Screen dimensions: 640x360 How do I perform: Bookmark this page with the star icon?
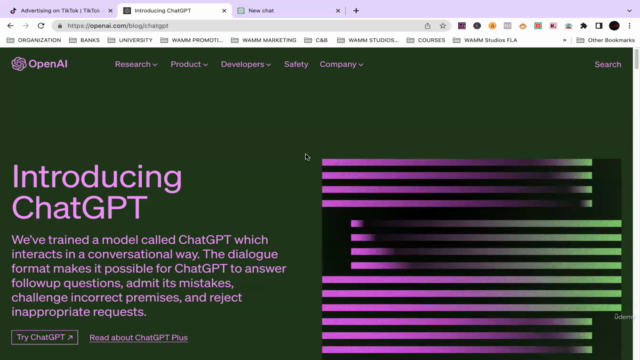pyautogui.click(x=443, y=26)
